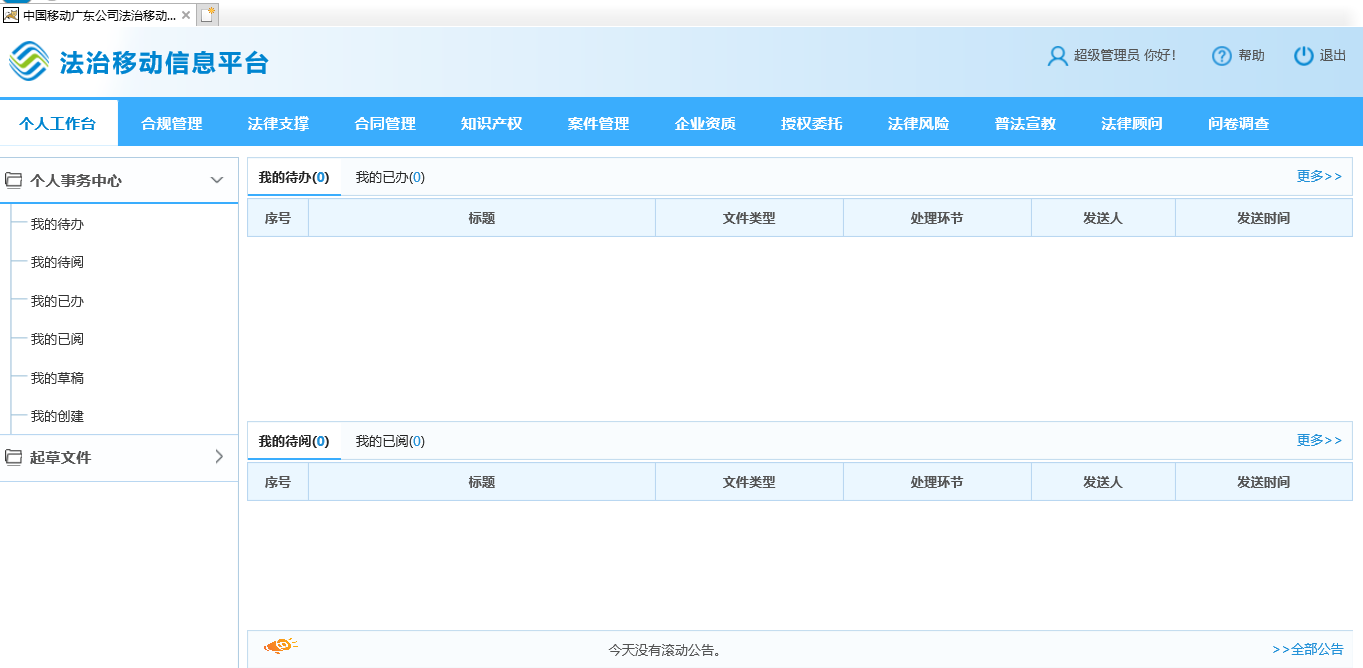
Task: Click the China Mobile logo icon
Action: click(29, 62)
